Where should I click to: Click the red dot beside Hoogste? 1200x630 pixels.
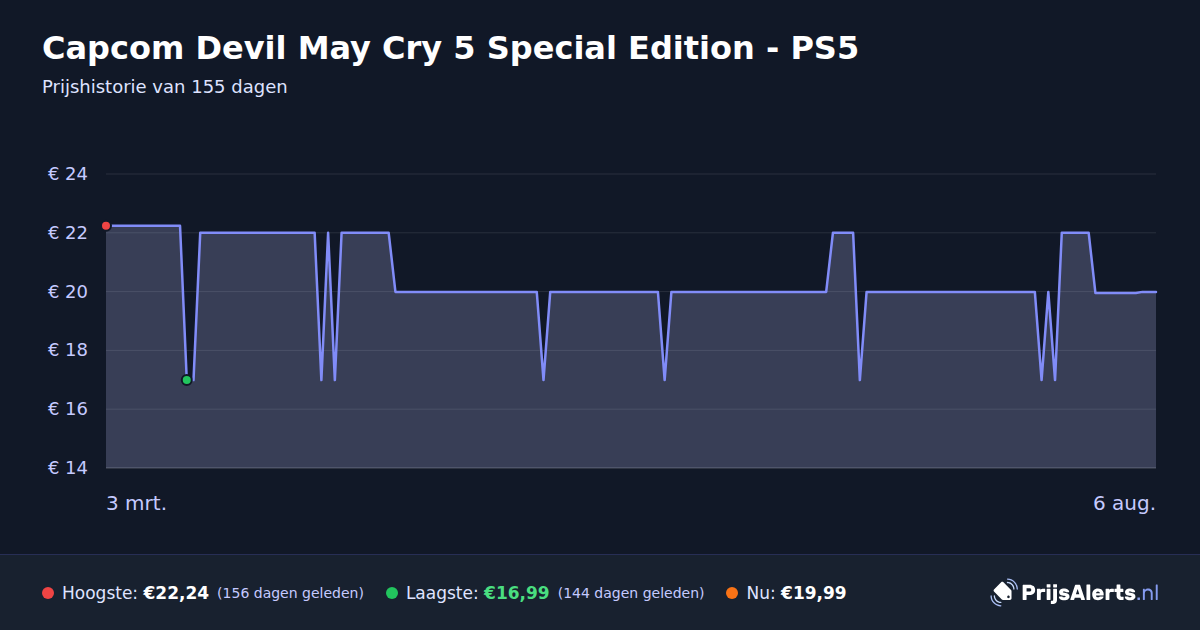pos(48,593)
